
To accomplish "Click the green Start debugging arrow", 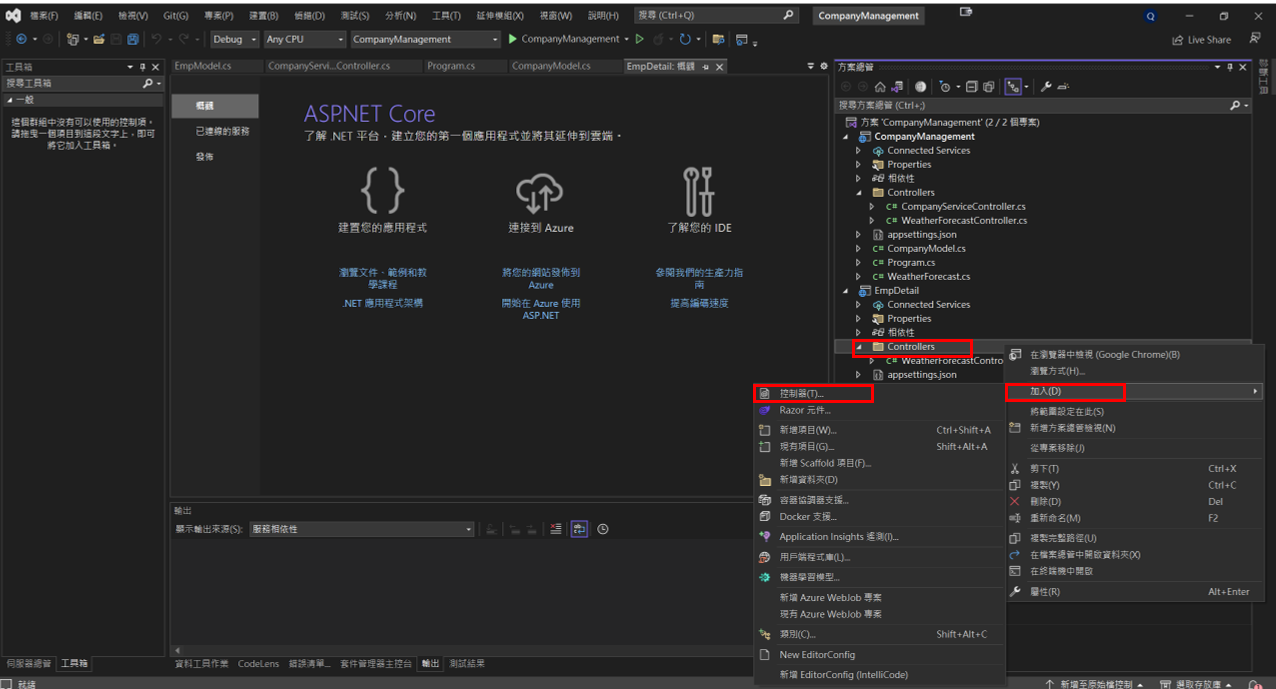I will [x=513, y=39].
